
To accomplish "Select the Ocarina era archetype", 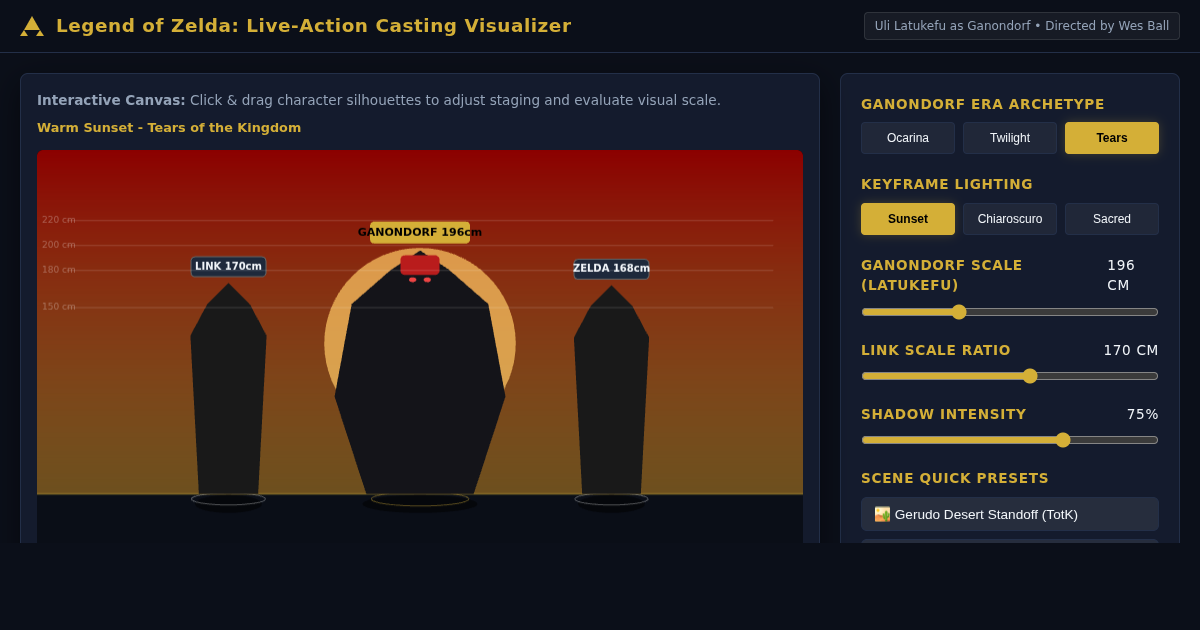I will point(908,138).
